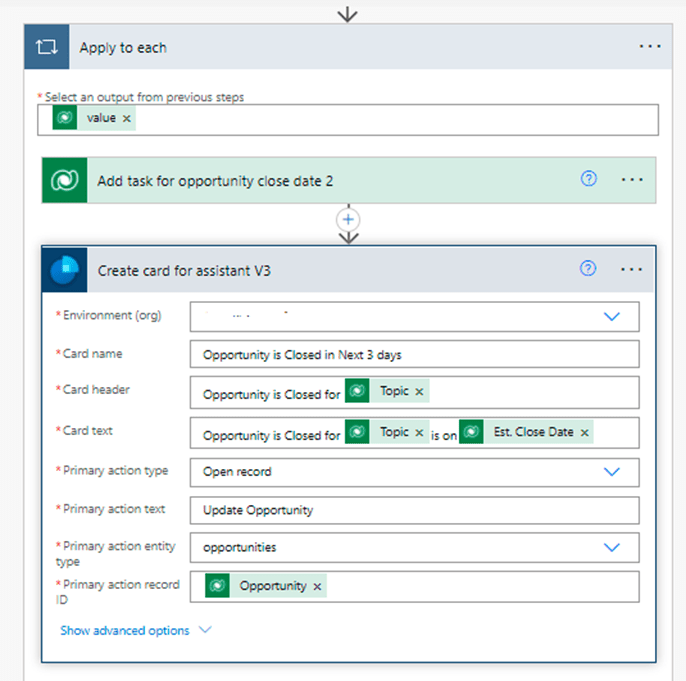686x681 pixels.
Task: Open help for Add task for opportunity action
Action: click(x=589, y=179)
